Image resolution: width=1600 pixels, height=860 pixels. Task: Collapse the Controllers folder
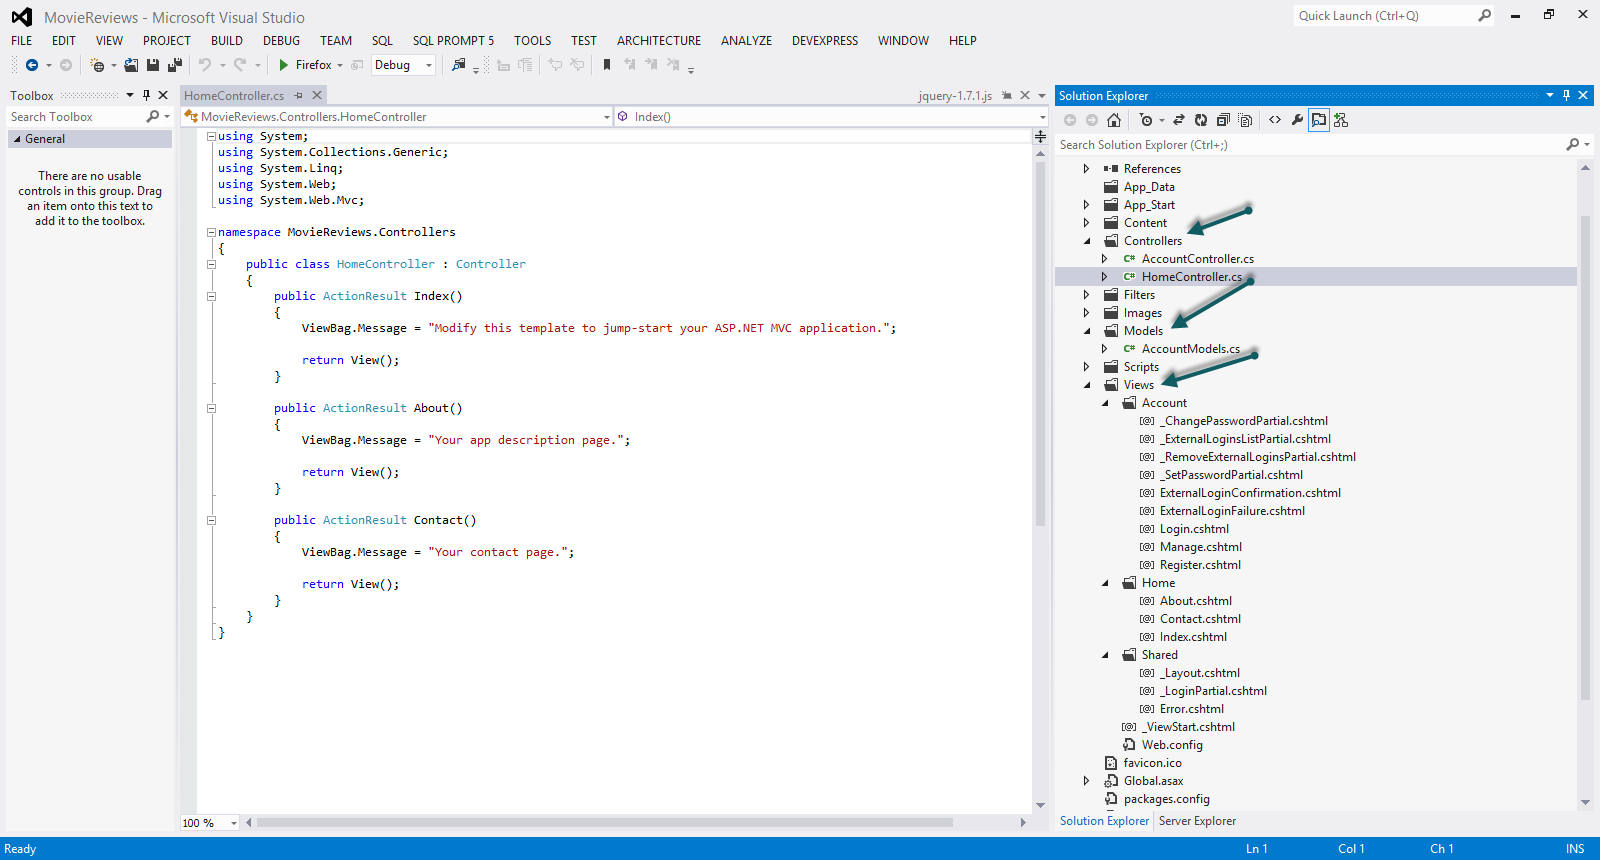[x=1087, y=241]
